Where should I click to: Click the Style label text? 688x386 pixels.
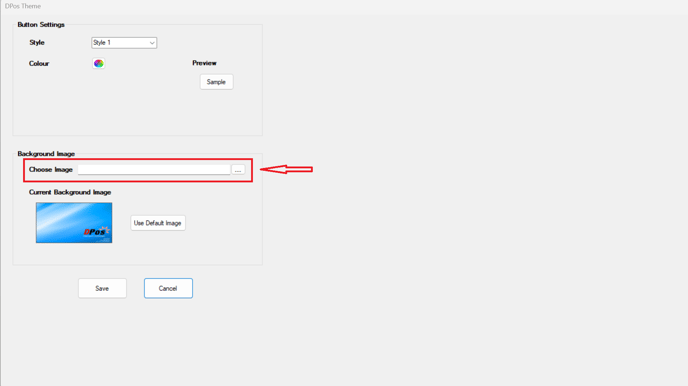37,43
